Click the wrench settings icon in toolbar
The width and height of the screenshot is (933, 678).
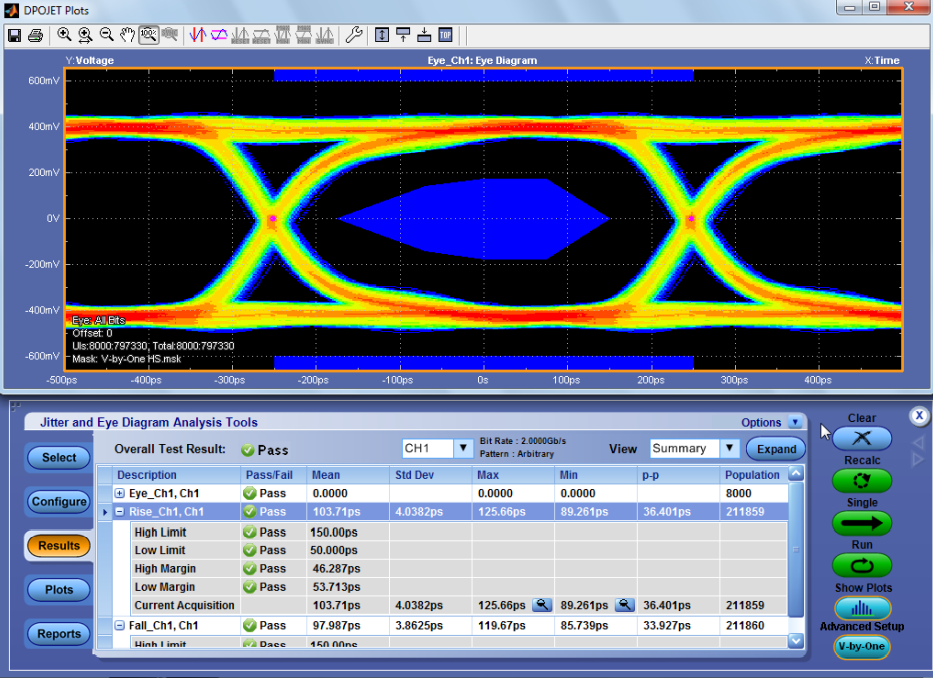point(354,35)
